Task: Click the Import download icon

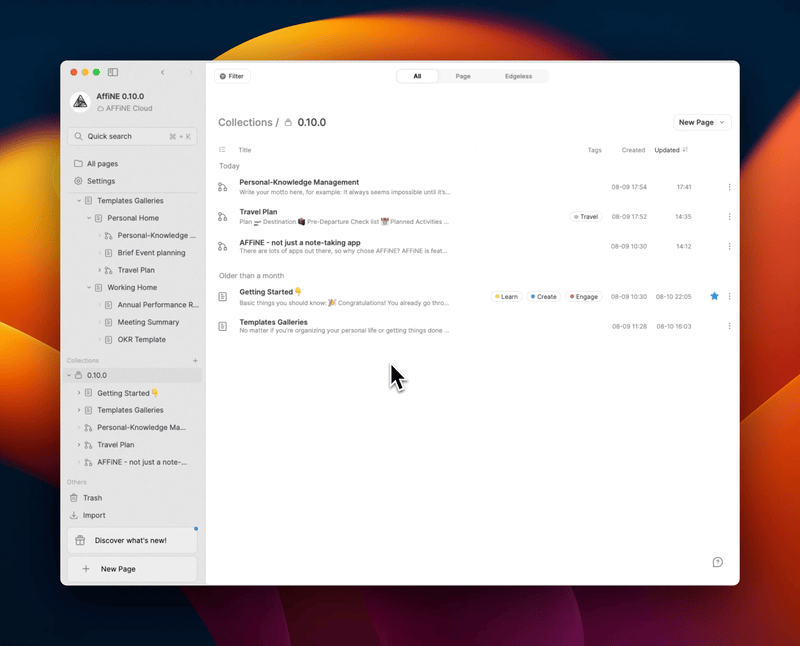Action: [74, 515]
